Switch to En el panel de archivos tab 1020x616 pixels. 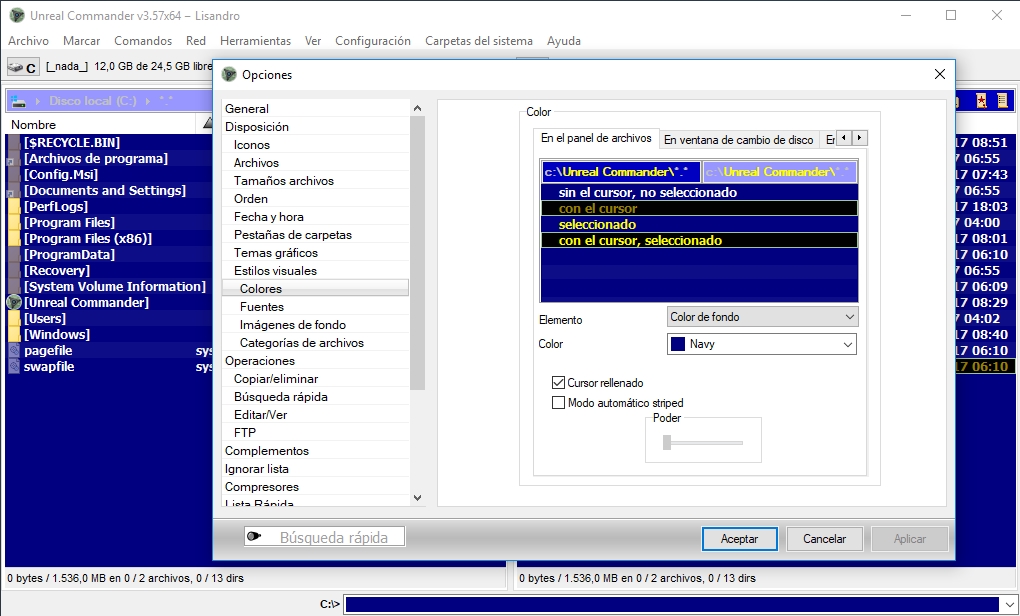pyautogui.click(x=596, y=138)
